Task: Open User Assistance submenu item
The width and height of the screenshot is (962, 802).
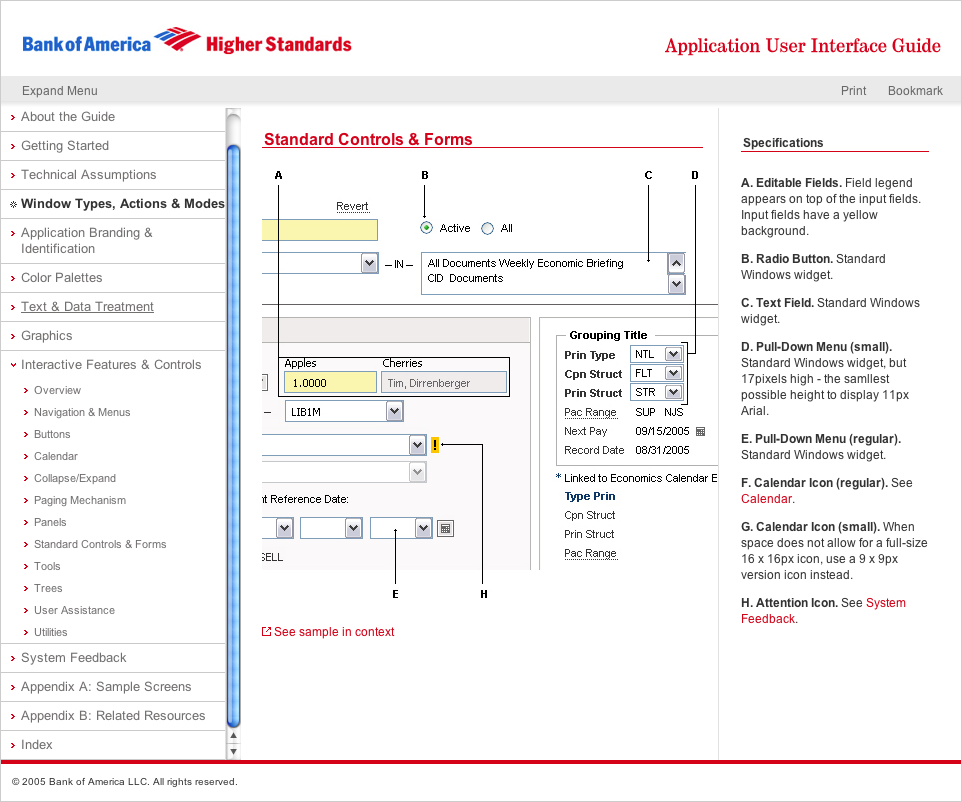Action: click(x=74, y=611)
